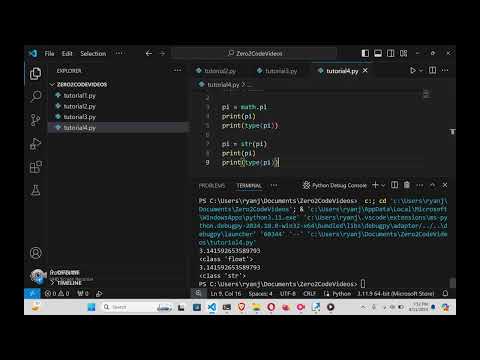Click the zoom magnifier in status bar
Image resolution: width=480 pixels, height=360 pixels.
tap(198, 293)
